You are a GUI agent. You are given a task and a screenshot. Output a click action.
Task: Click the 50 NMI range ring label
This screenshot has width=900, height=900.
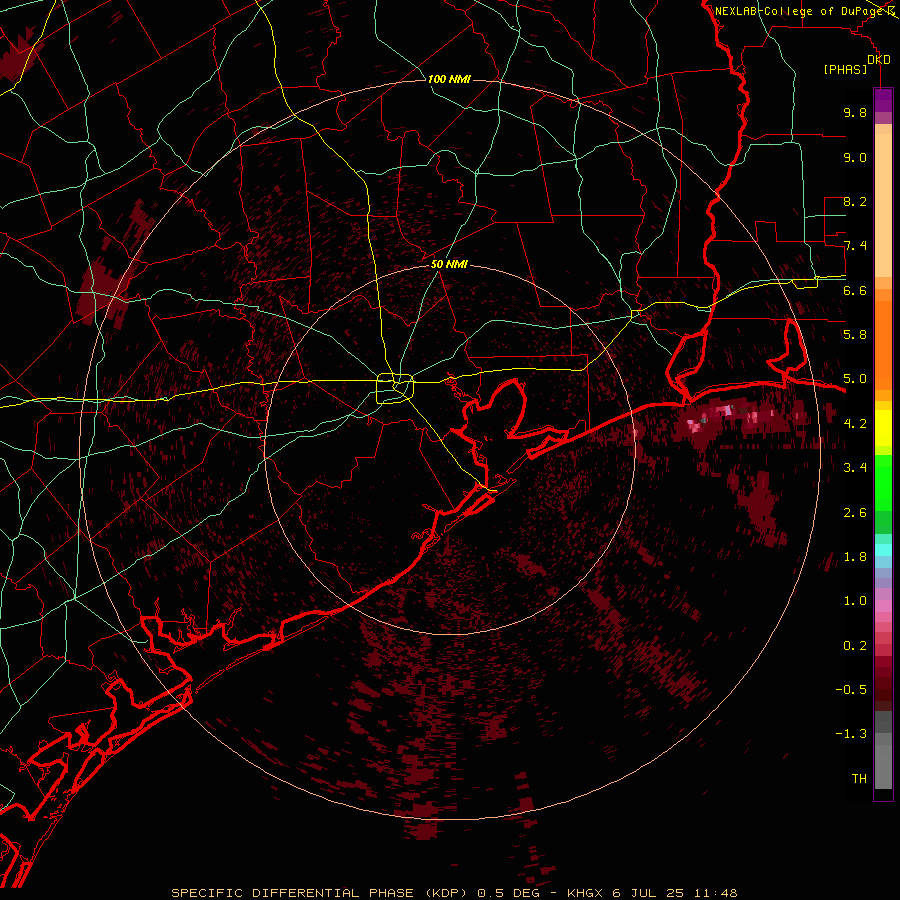pos(449,265)
